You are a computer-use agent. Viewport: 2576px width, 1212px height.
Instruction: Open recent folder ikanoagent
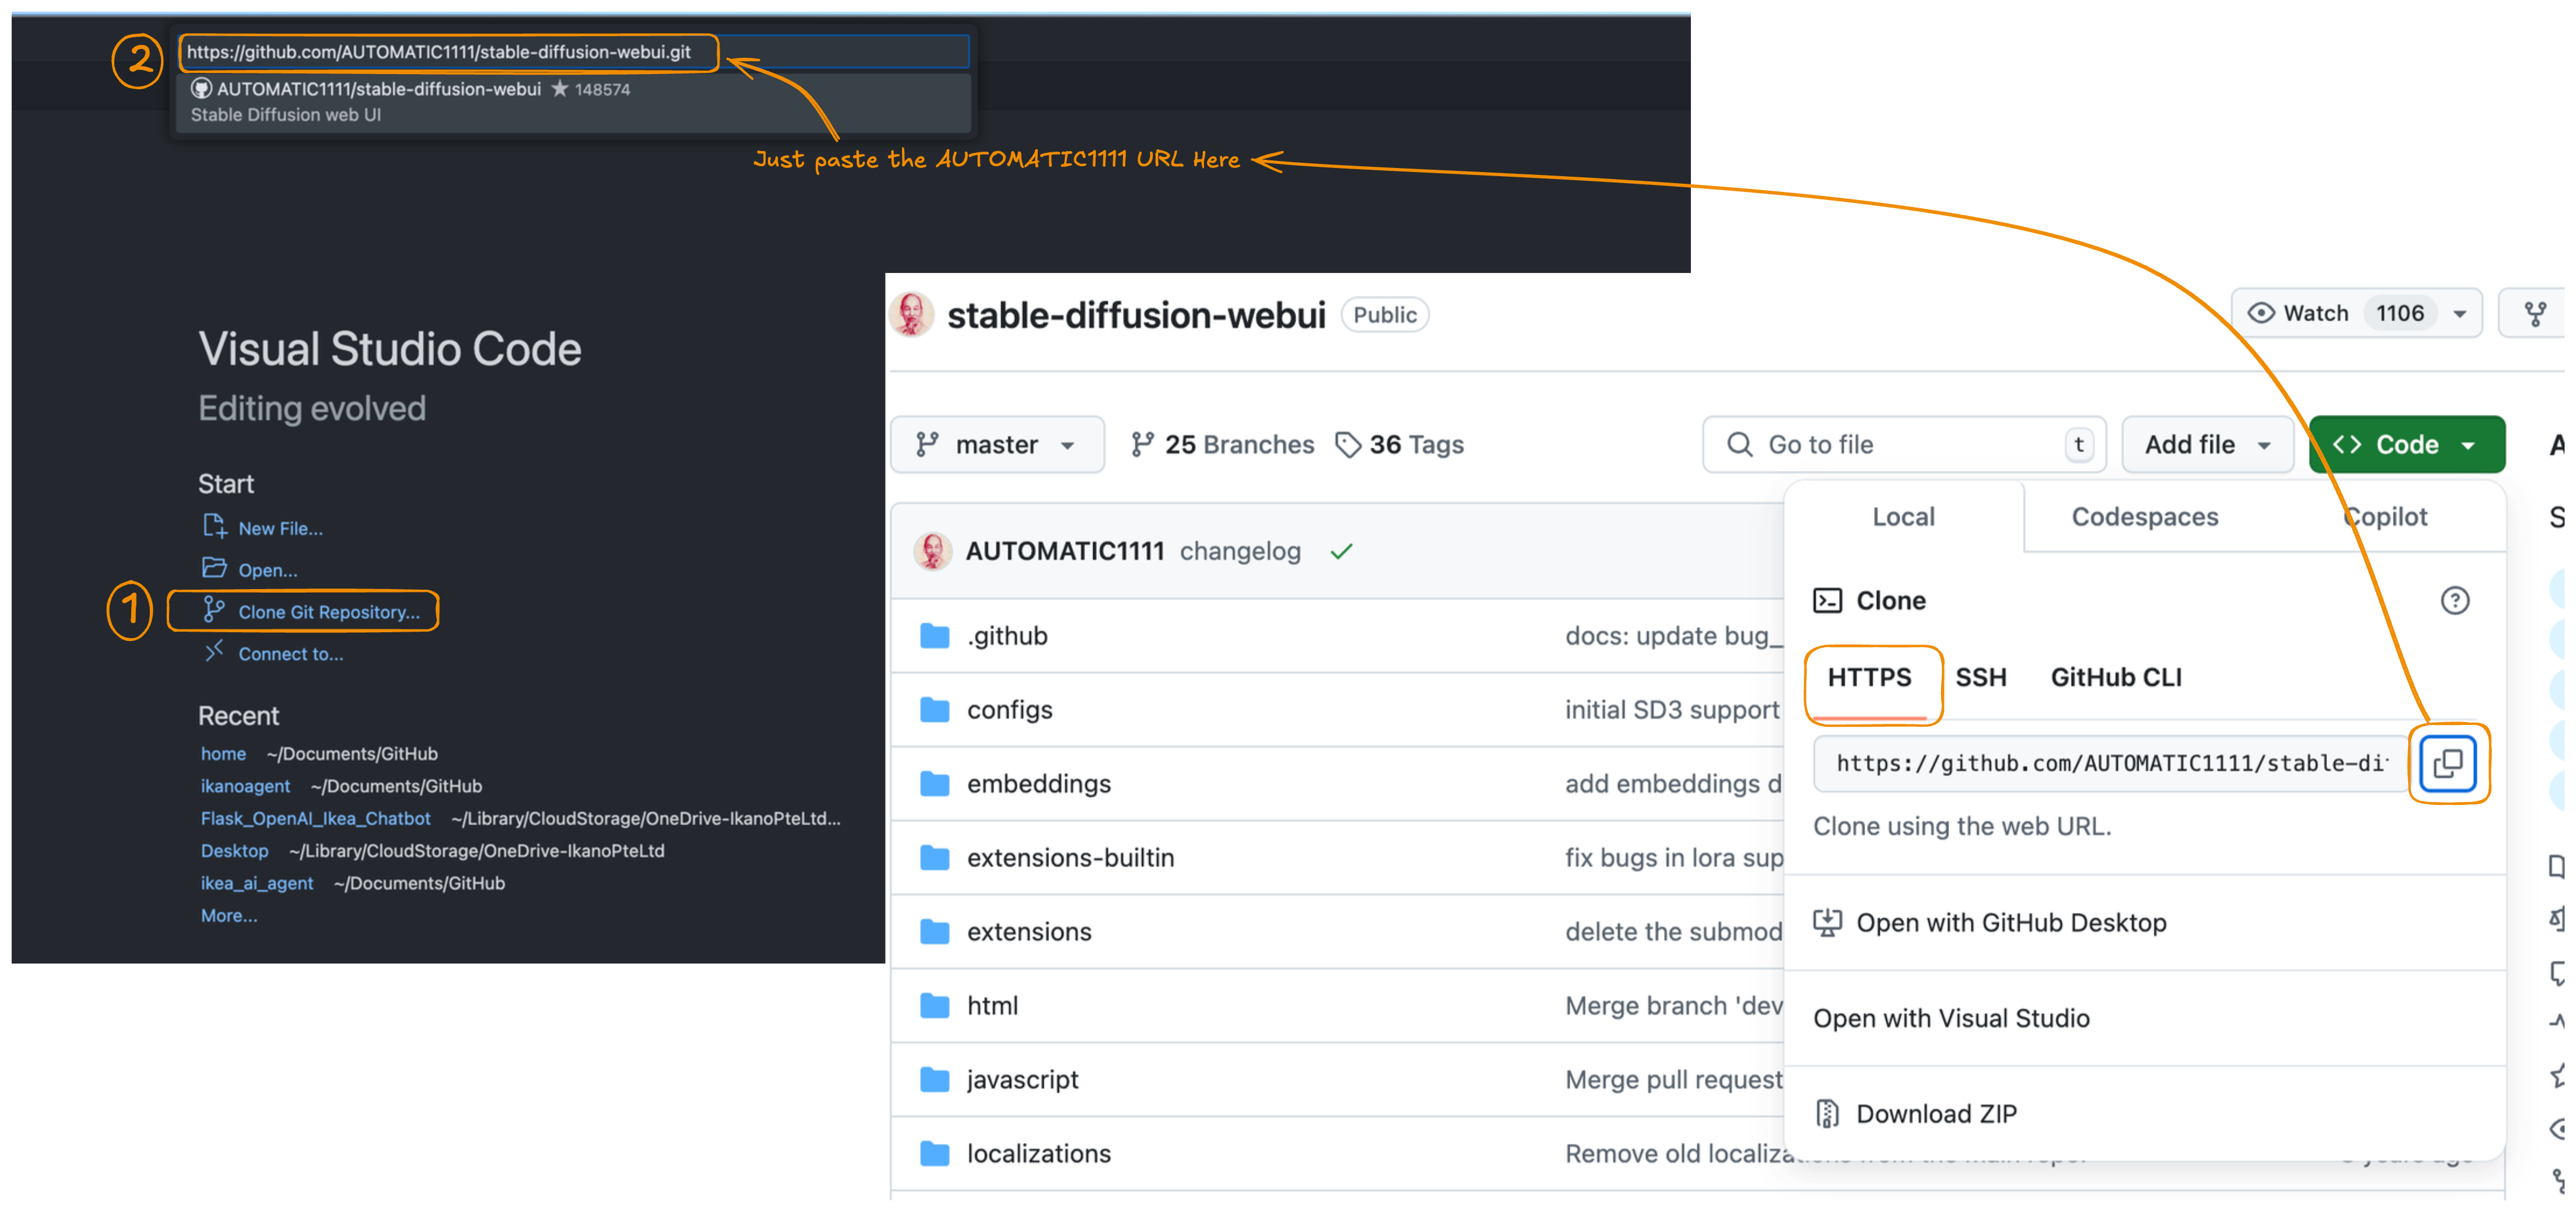(245, 786)
